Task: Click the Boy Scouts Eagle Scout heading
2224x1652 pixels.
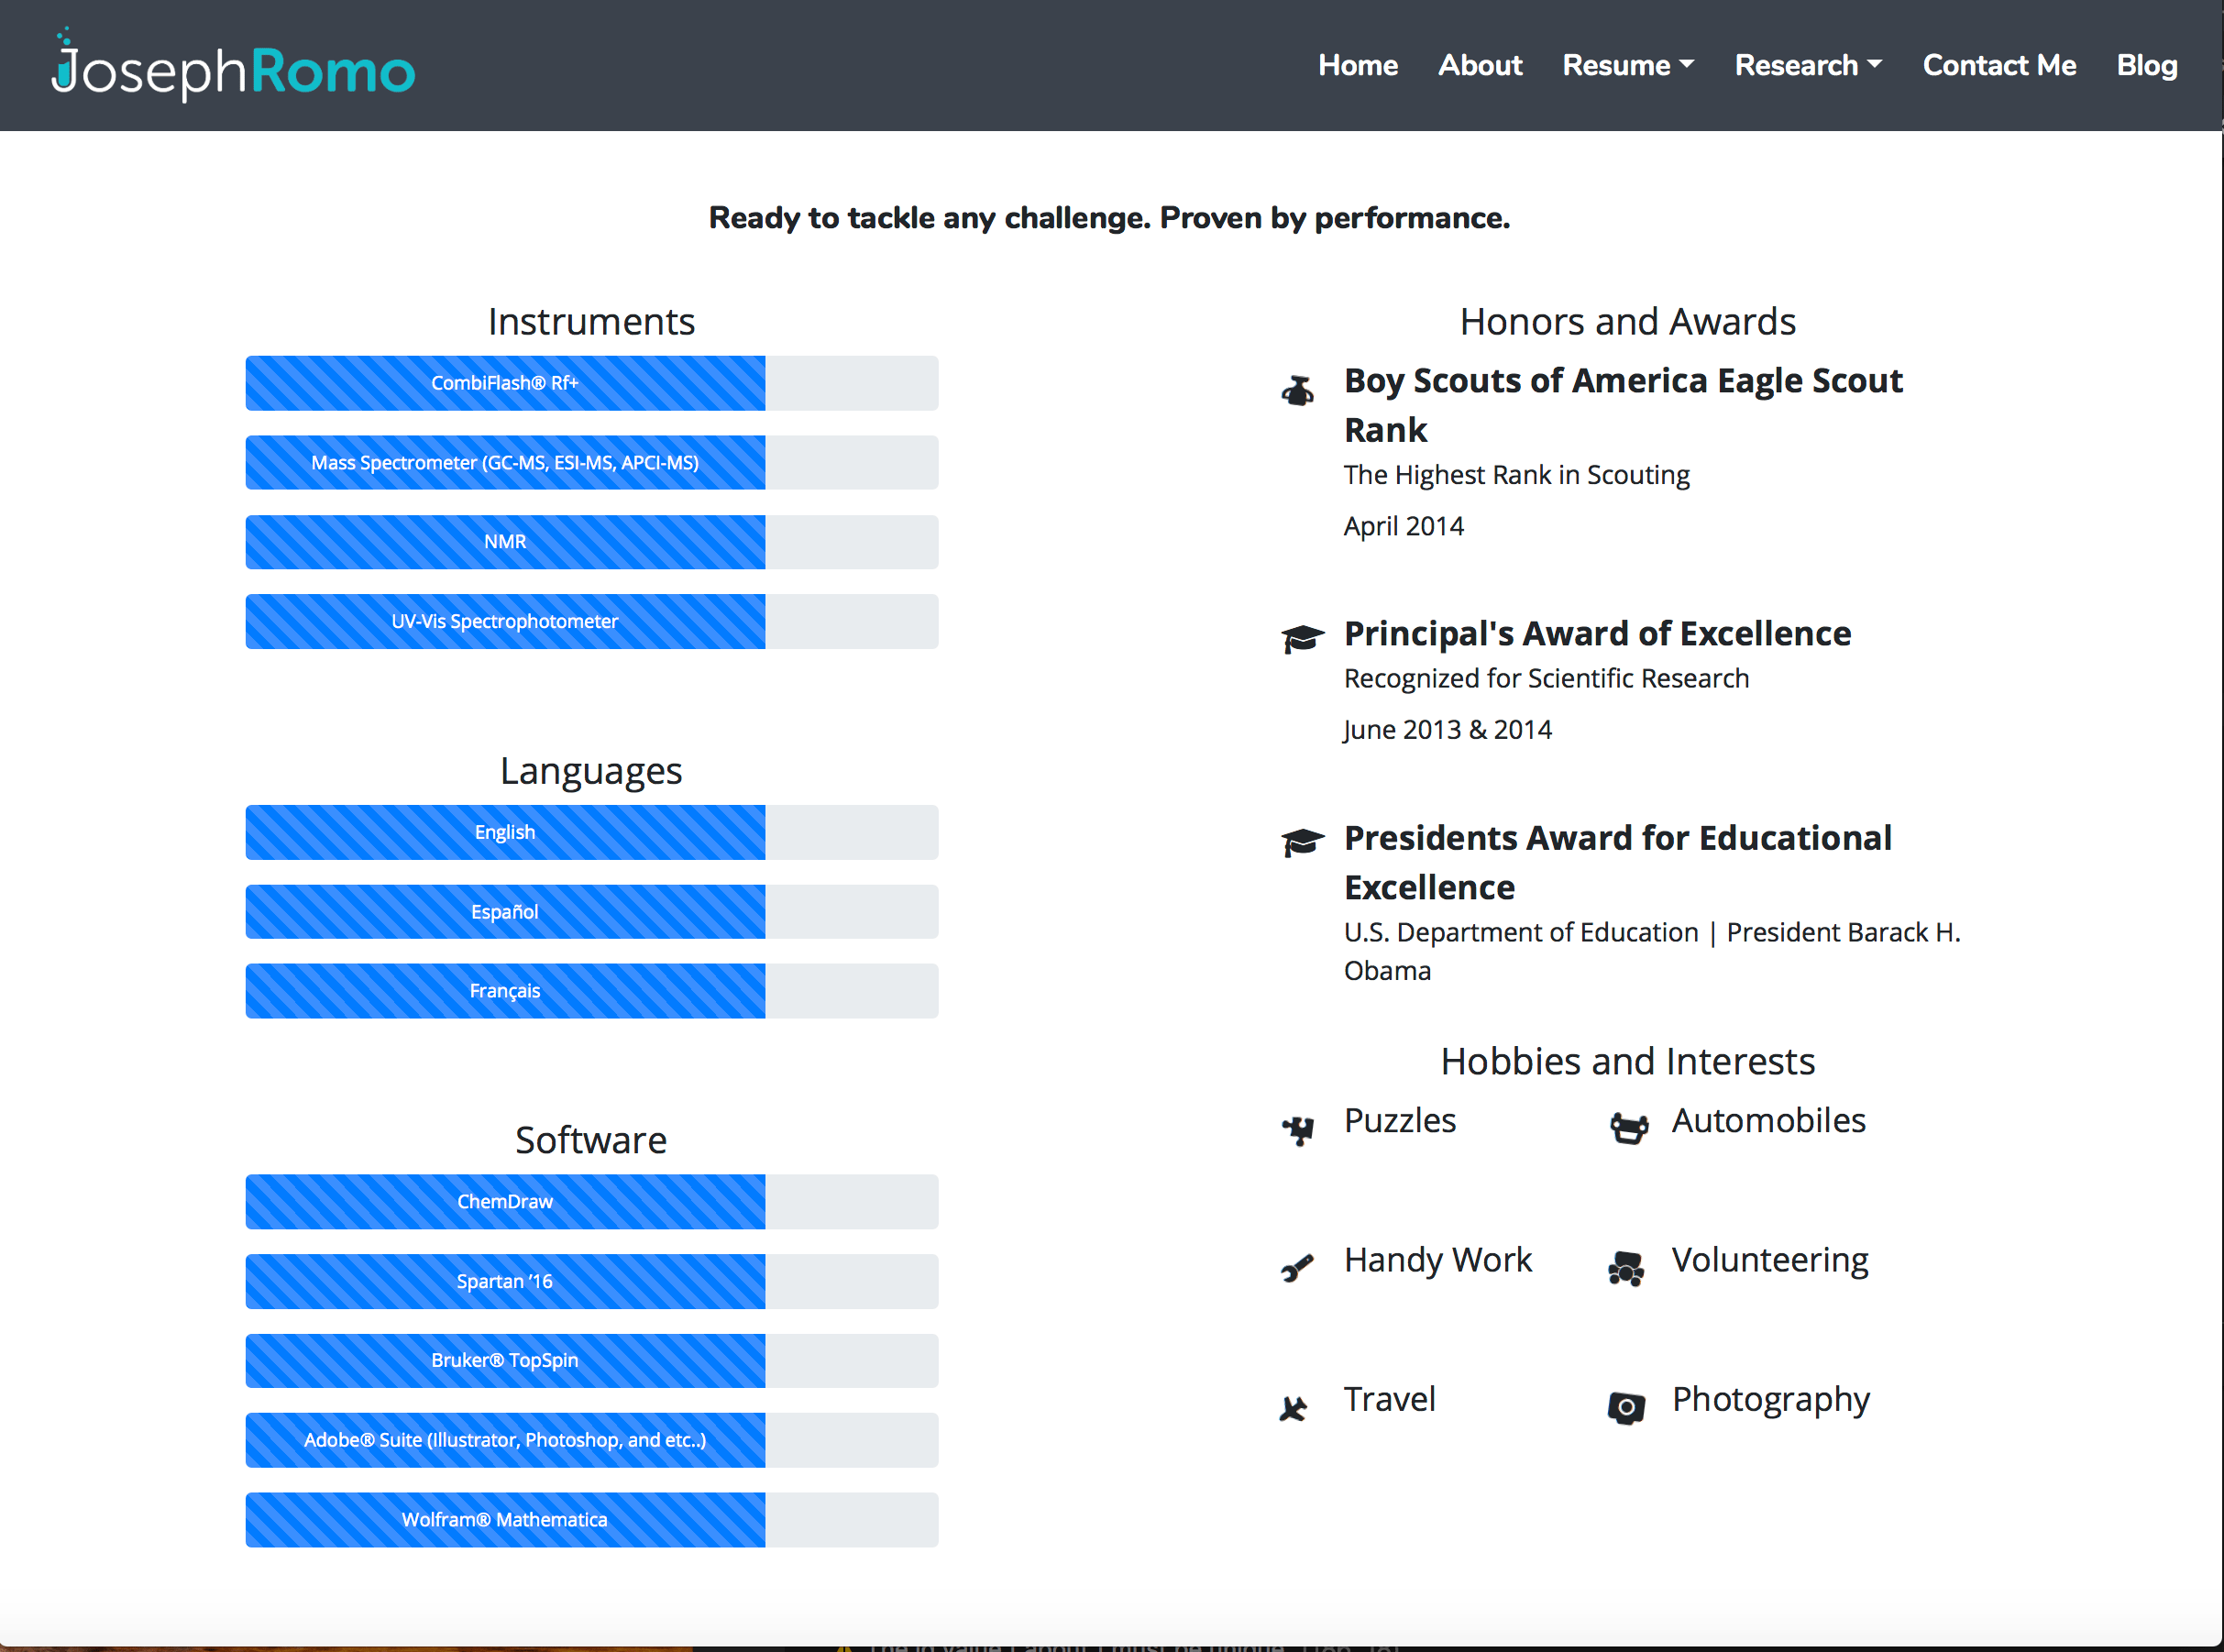Action: pyautogui.click(x=1622, y=405)
